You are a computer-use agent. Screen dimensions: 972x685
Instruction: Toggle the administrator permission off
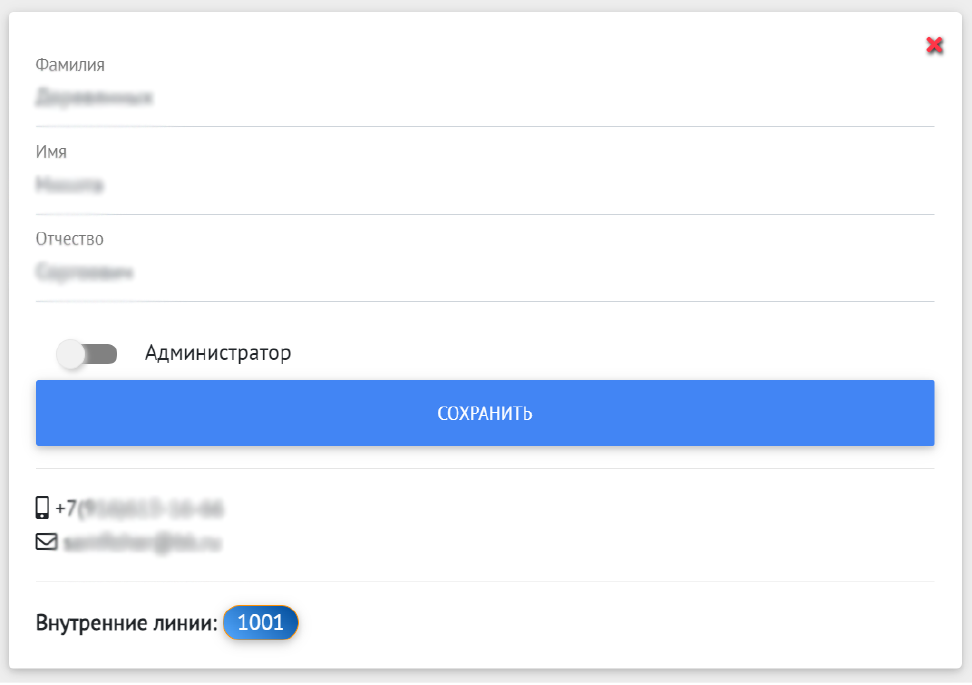point(88,352)
